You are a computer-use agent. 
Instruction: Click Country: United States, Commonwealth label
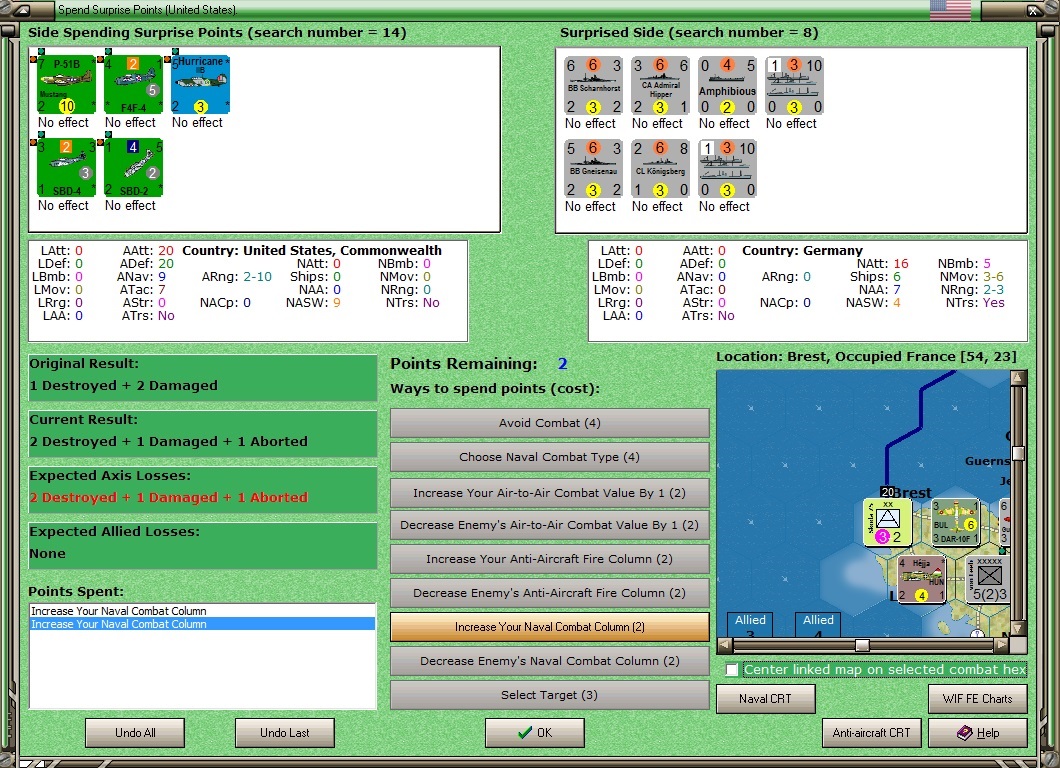(312, 251)
